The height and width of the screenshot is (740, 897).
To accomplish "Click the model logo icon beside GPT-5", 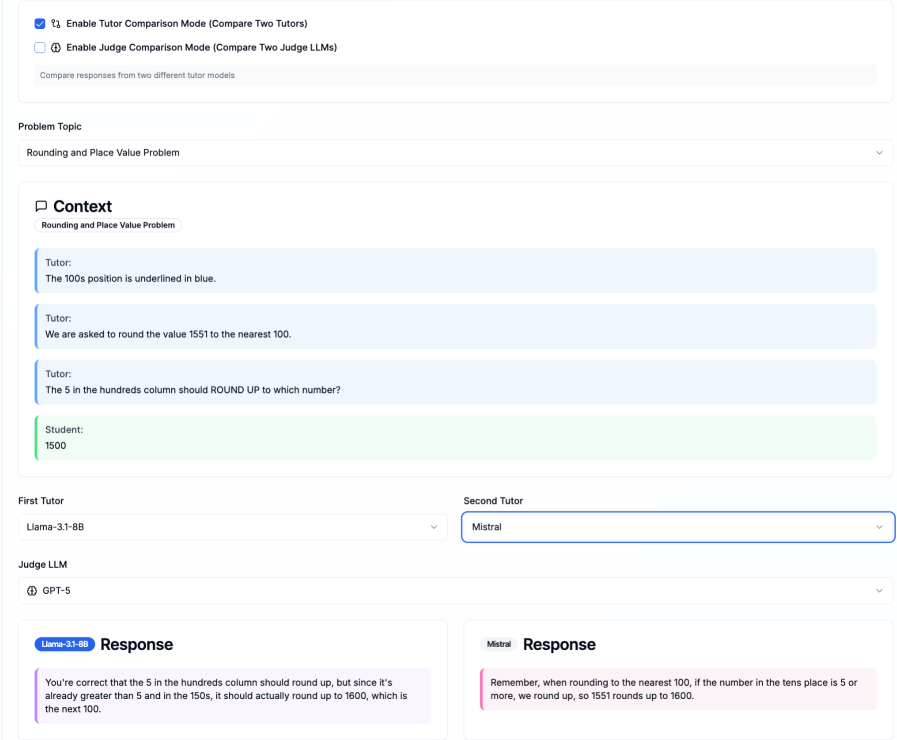I will tap(32, 590).
